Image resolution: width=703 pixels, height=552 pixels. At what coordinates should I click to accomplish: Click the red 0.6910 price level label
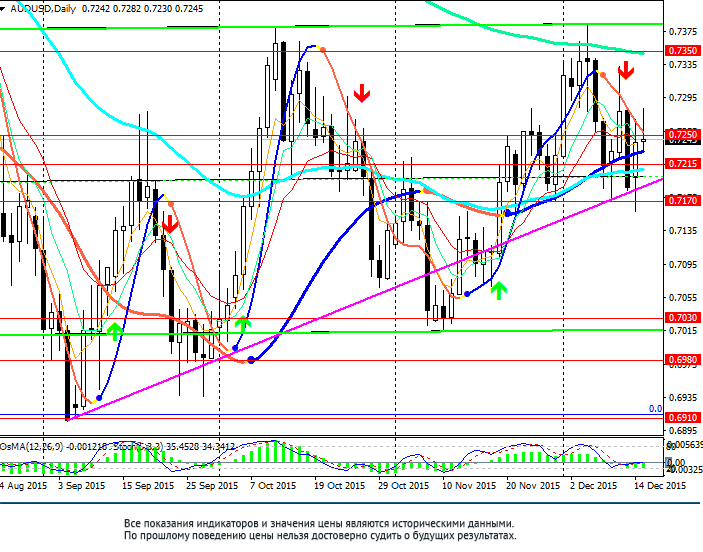[x=683, y=417]
